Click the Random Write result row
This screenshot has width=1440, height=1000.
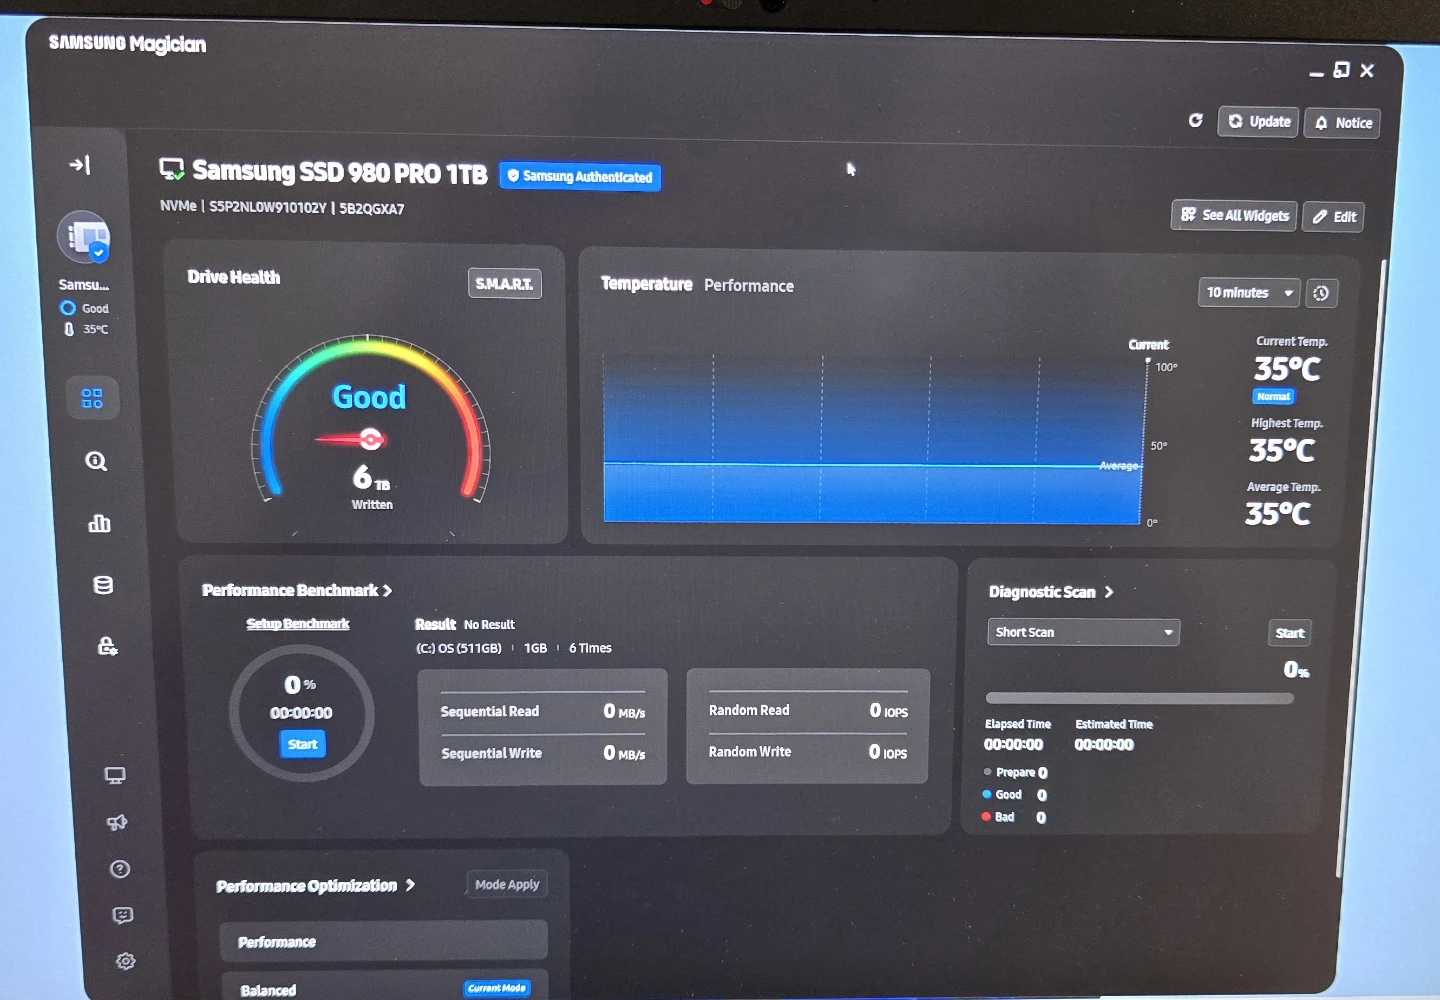[808, 752]
